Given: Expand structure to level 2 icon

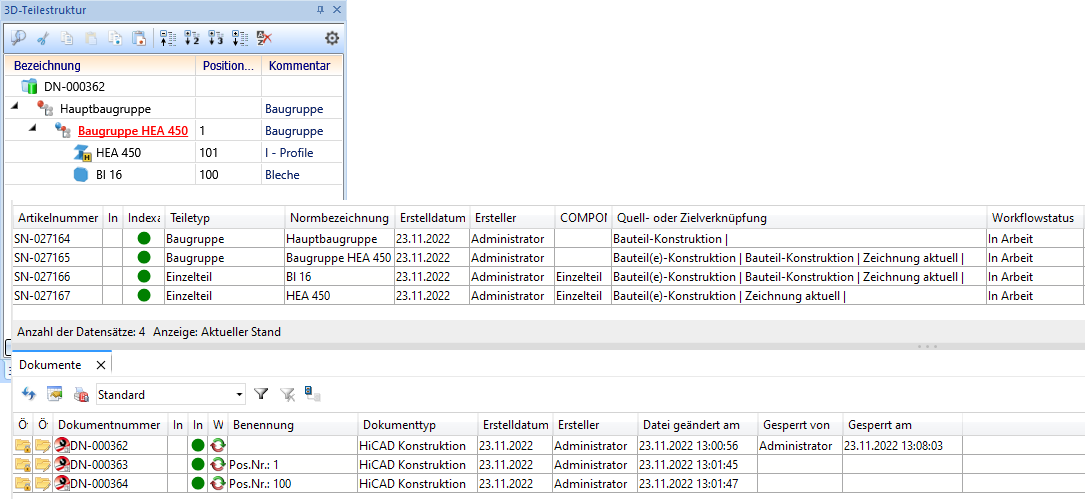Looking at the screenshot, I should pyautogui.click(x=192, y=39).
